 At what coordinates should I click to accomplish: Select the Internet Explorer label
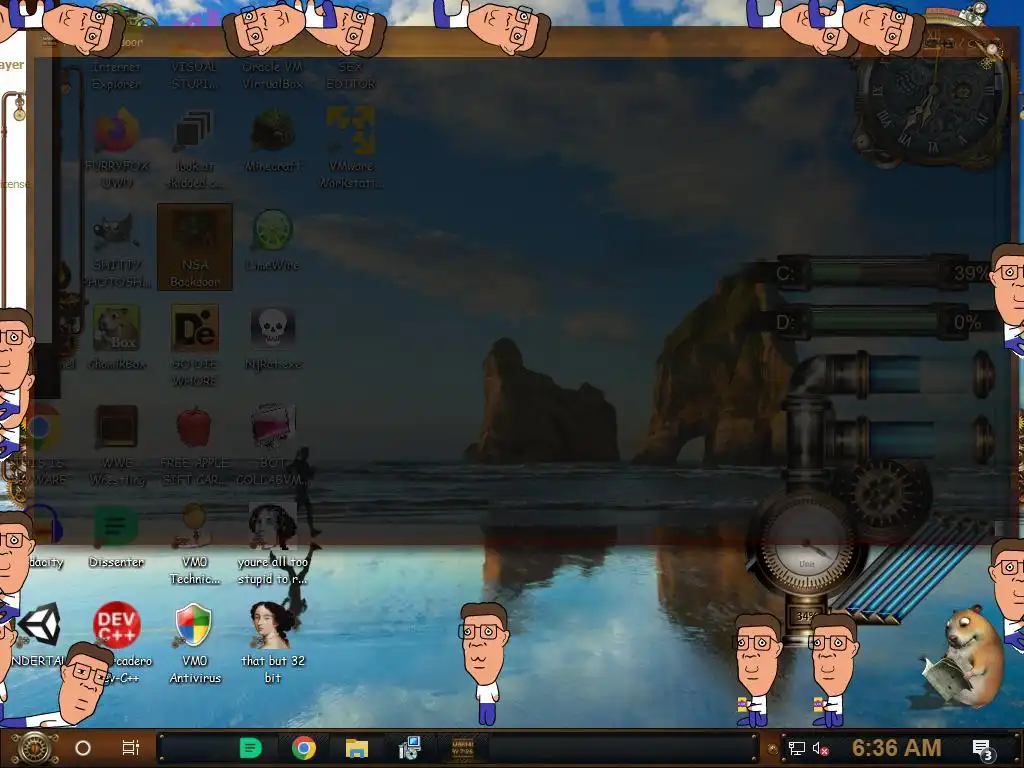(116, 75)
